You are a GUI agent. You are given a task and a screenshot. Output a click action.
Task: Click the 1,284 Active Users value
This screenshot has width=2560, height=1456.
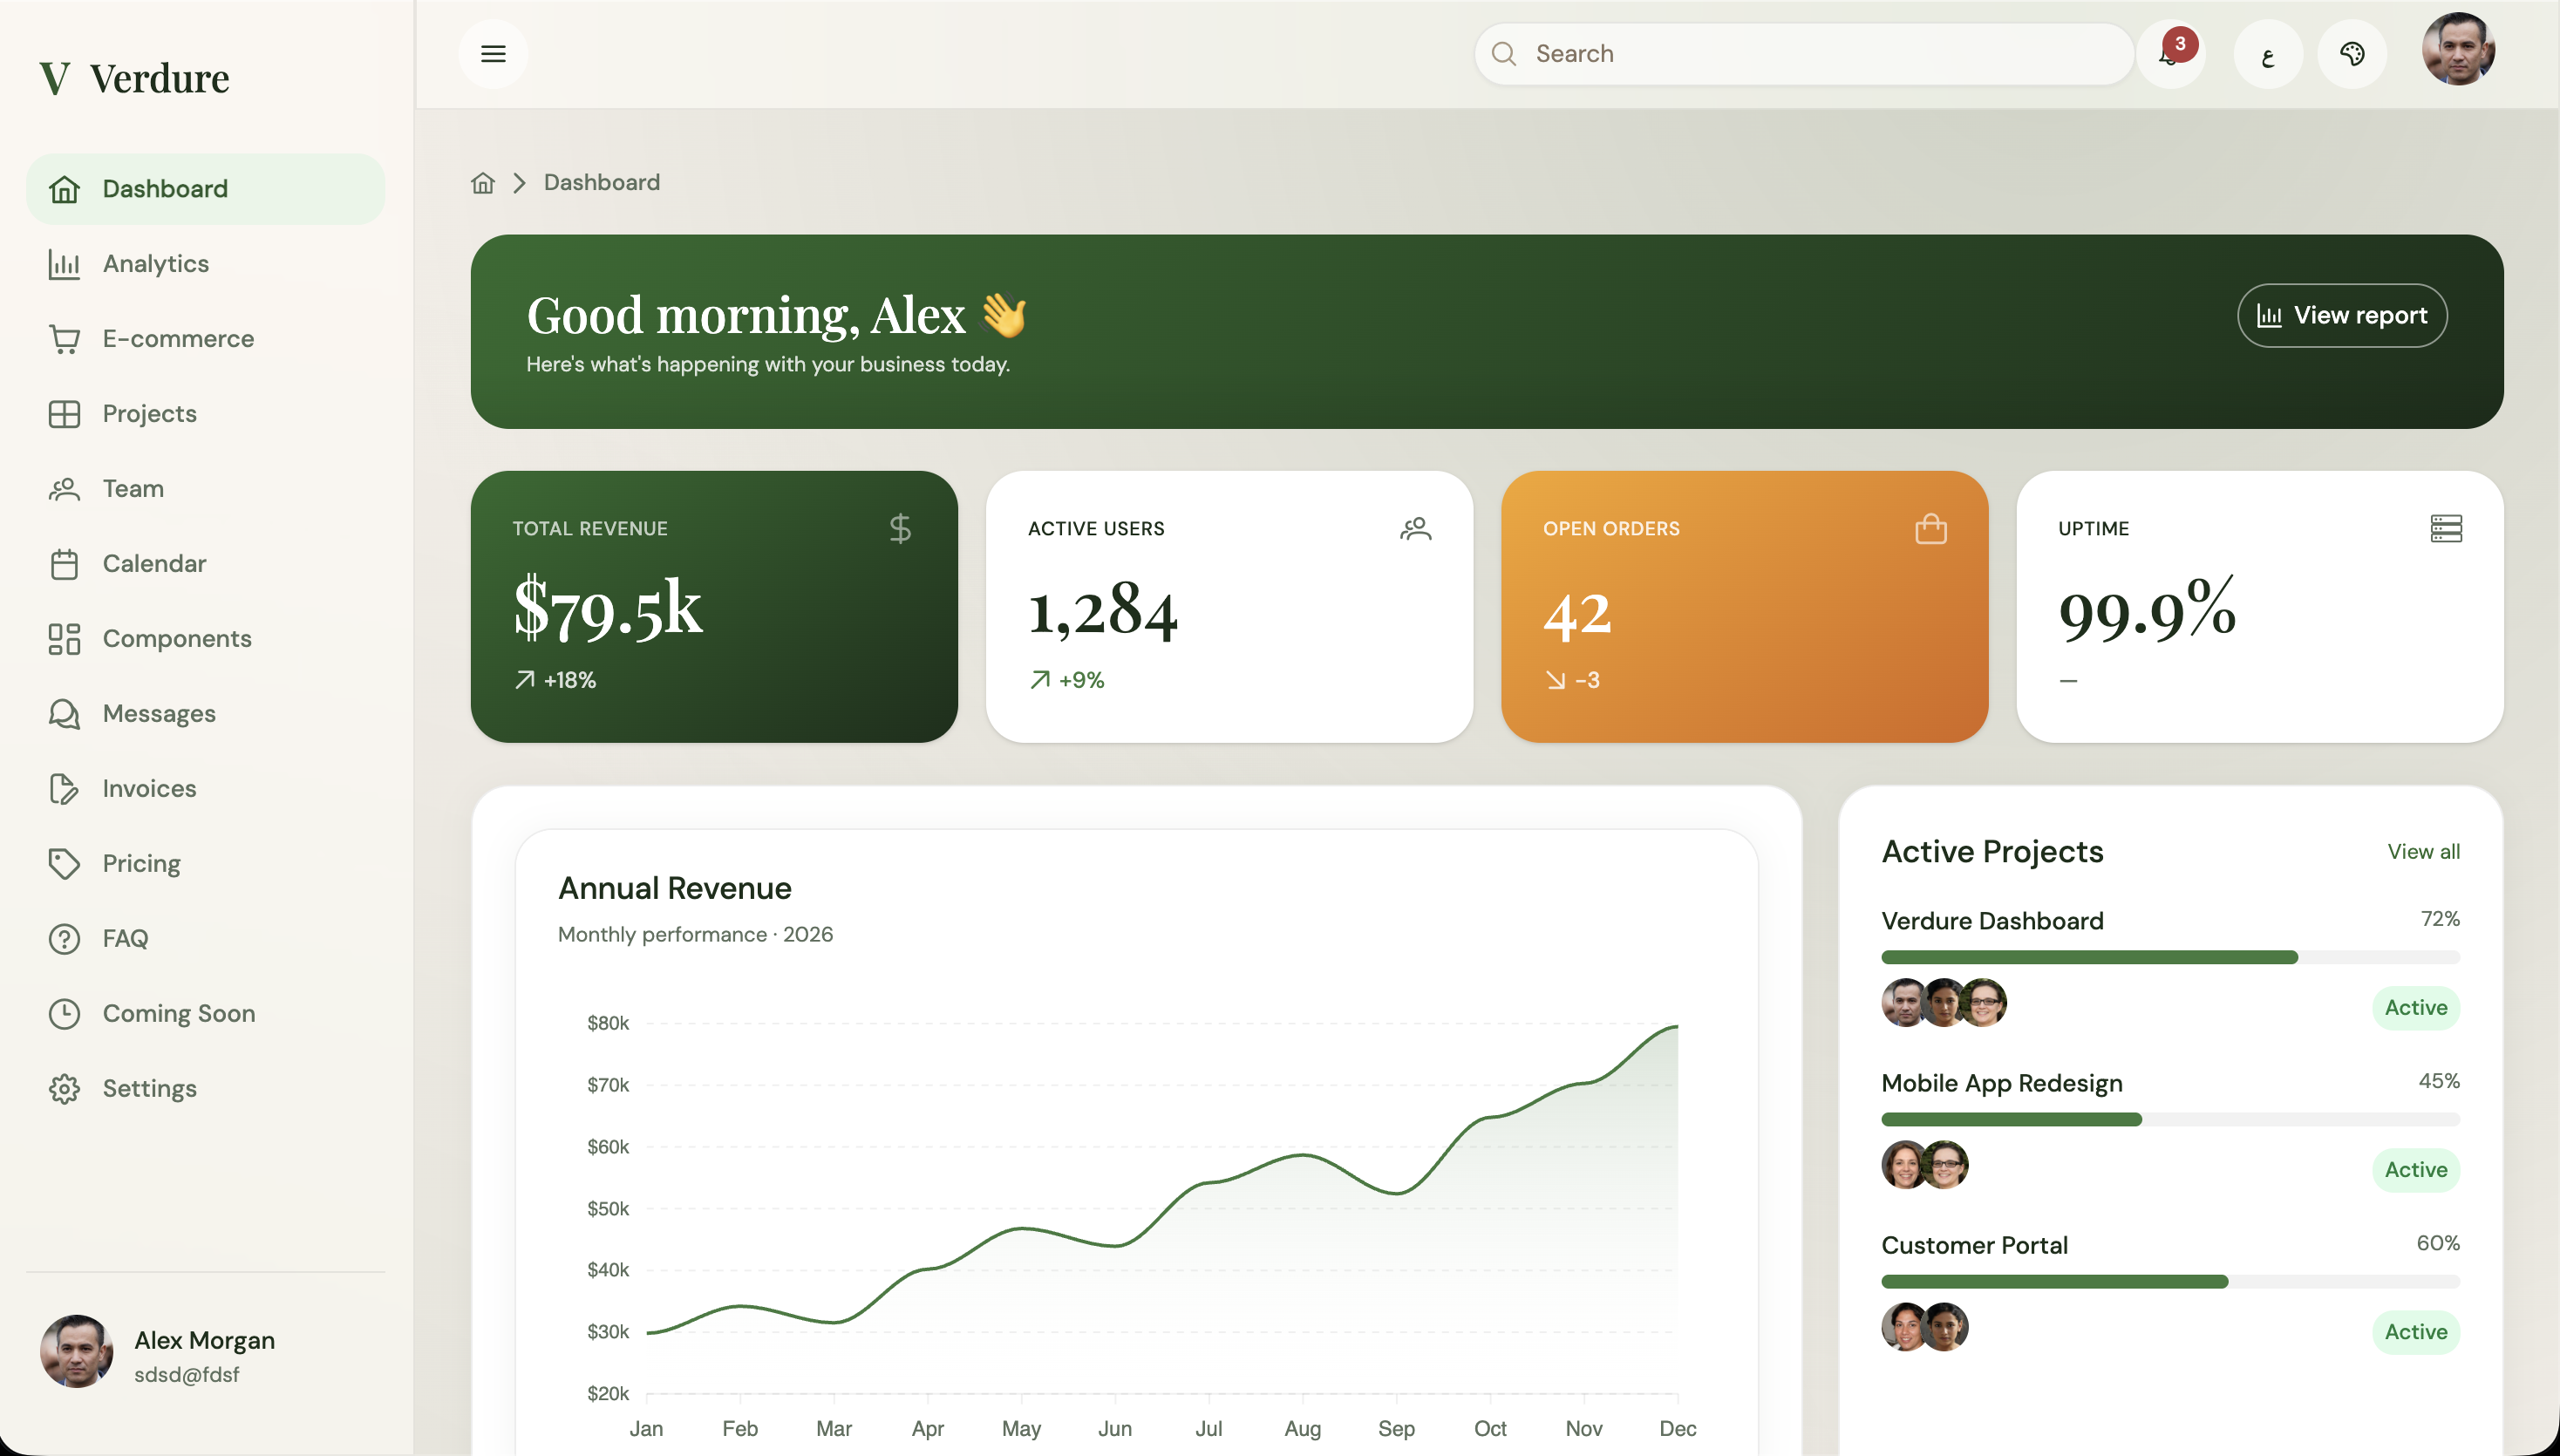click(1103, 609)
